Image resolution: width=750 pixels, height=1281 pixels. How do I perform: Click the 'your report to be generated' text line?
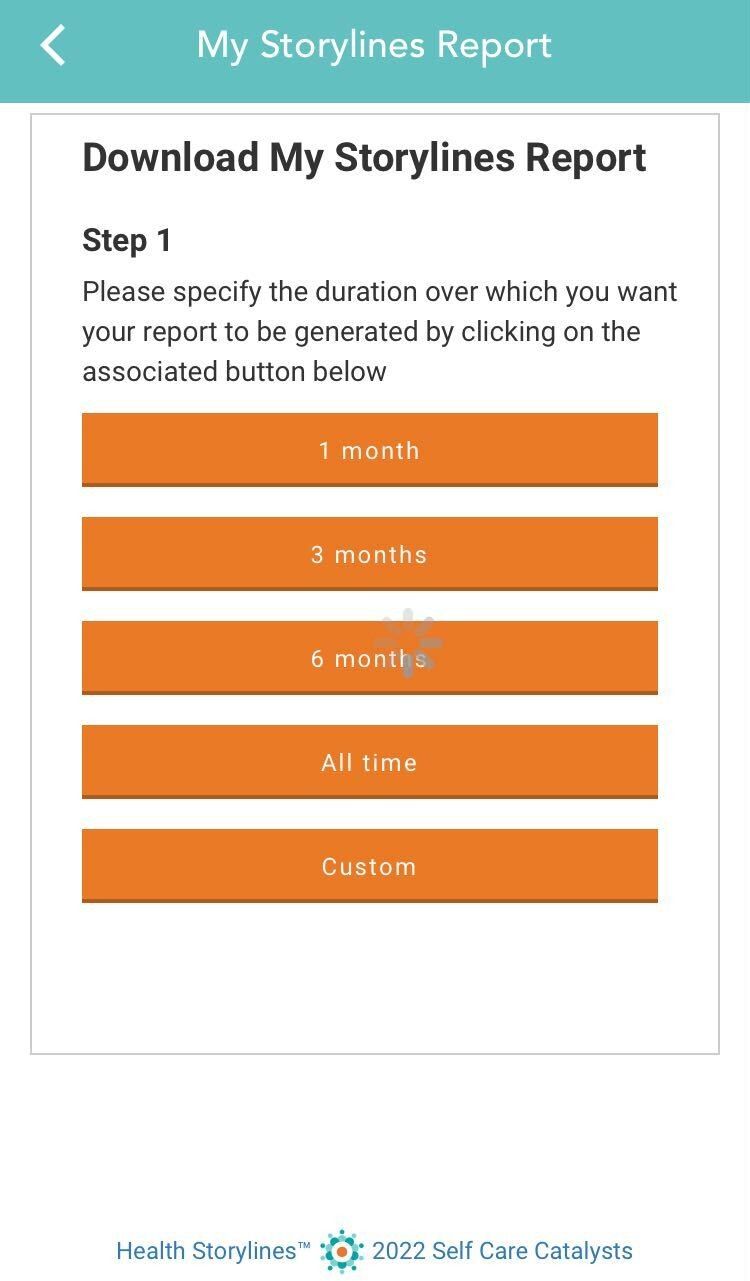click(361, 332)
